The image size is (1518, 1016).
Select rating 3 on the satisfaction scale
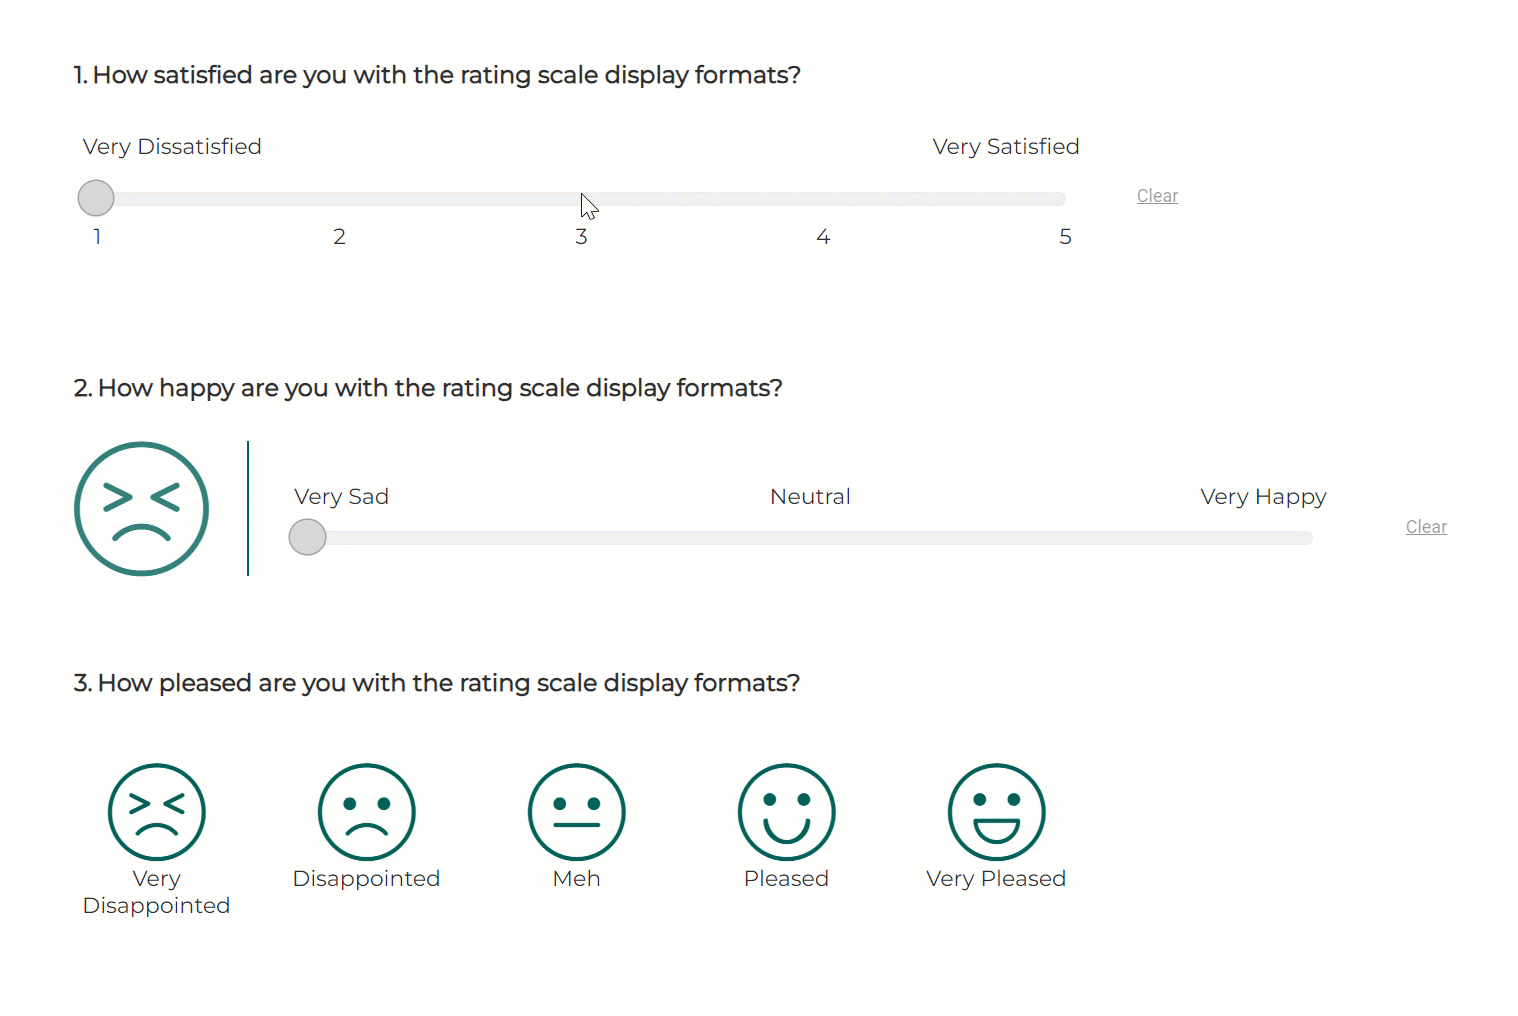point(581,236)
